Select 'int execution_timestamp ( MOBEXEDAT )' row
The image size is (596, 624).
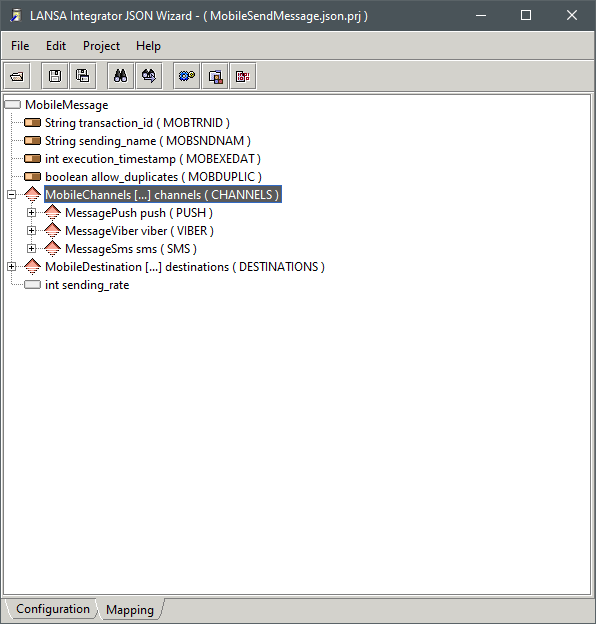click(153, 158)
